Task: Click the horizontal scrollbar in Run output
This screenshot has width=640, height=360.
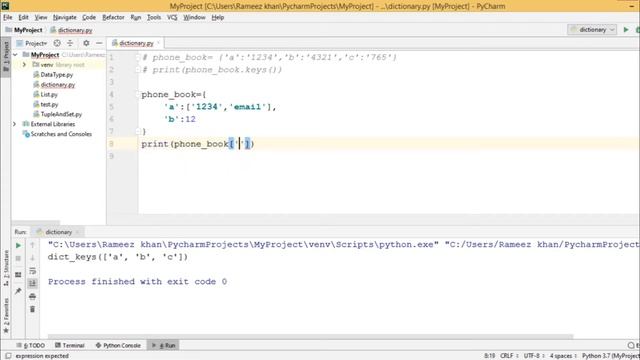Action: tap(310, 337)
